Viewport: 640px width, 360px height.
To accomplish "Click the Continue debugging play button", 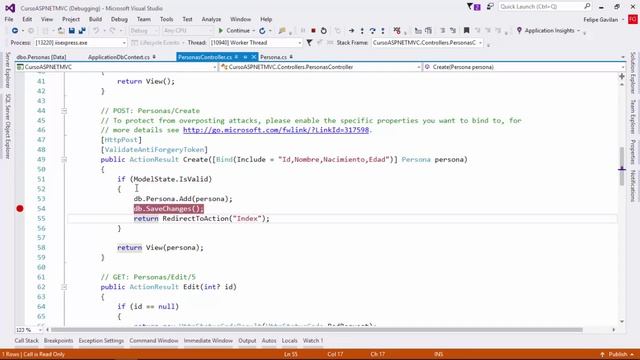I will 234,31.
